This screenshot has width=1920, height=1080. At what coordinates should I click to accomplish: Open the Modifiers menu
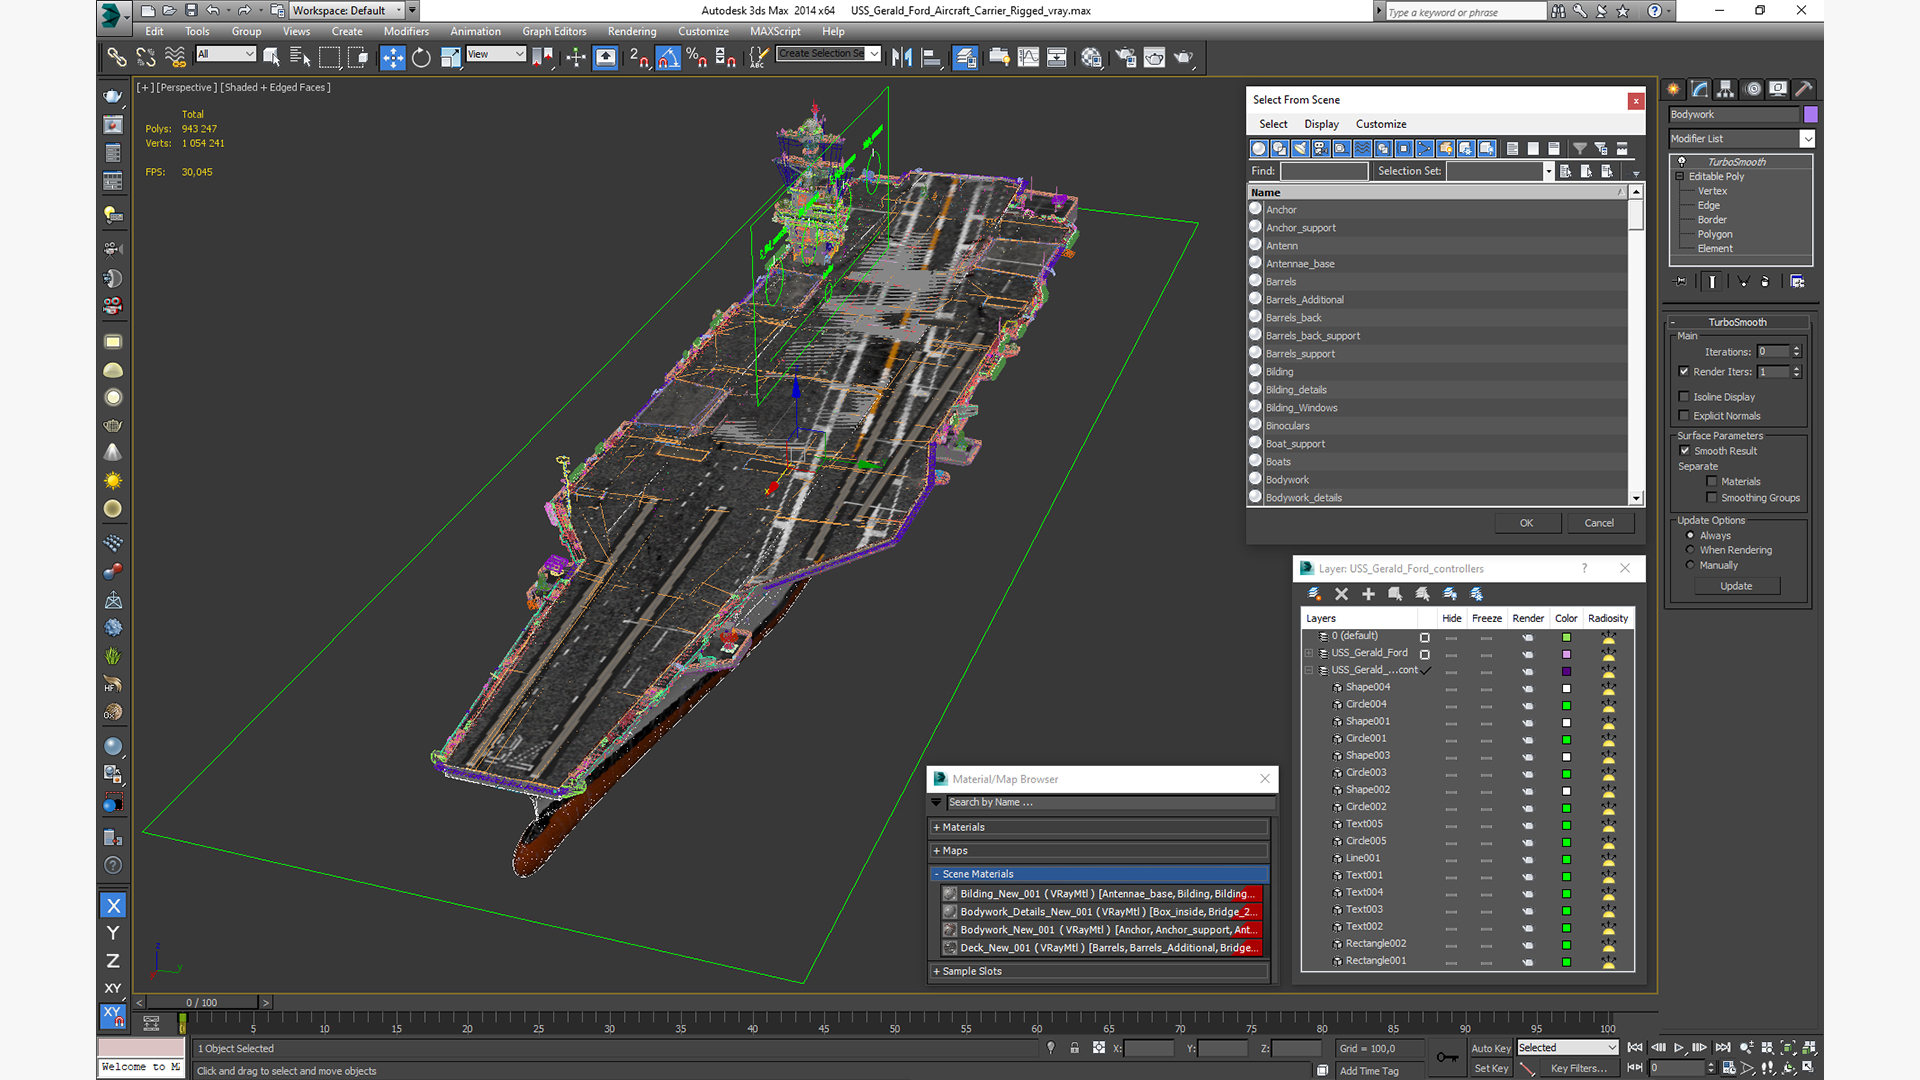tap(406, 32)
